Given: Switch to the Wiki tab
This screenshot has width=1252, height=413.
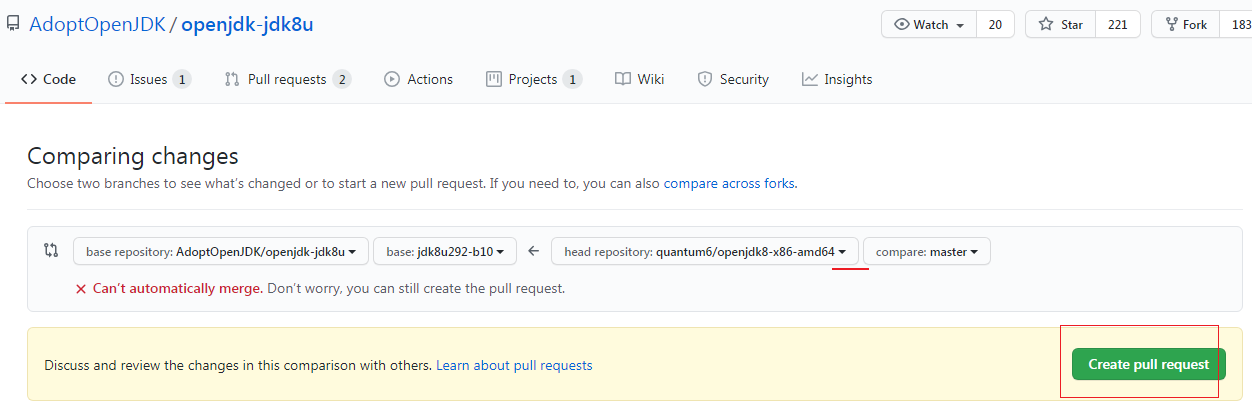Looking at the screenshot, I should click(639, 79).
